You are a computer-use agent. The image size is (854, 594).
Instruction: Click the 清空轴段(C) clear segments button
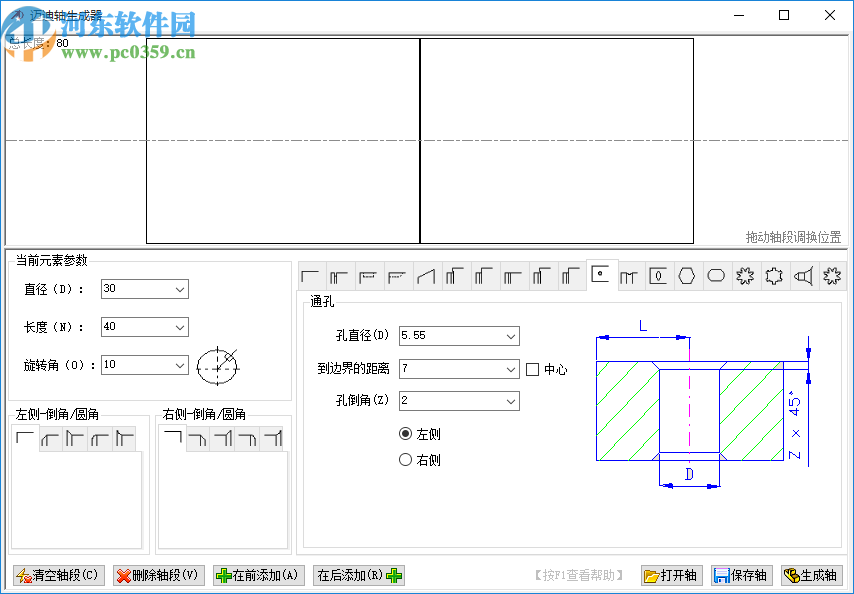(x=57, y=575)
